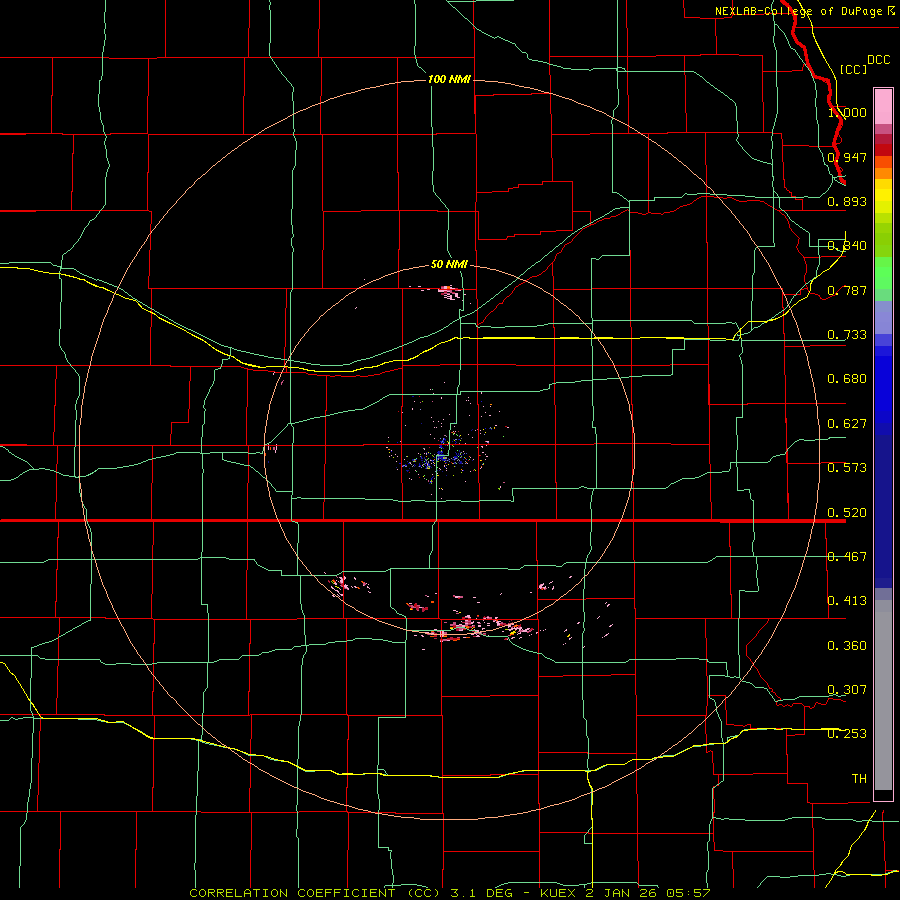
Task: Pick the red segment of the color bar
Action: [883, 150]
